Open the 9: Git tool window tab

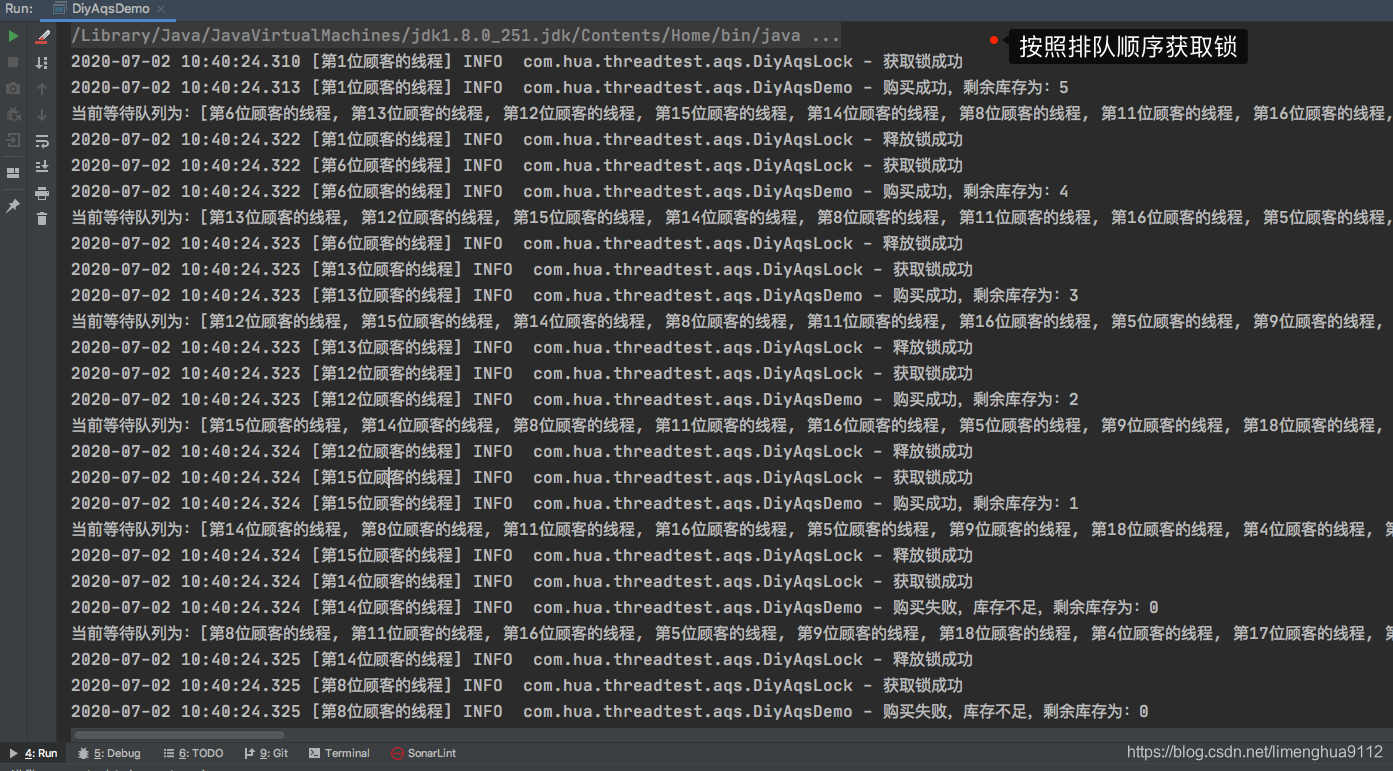(266, 753)
